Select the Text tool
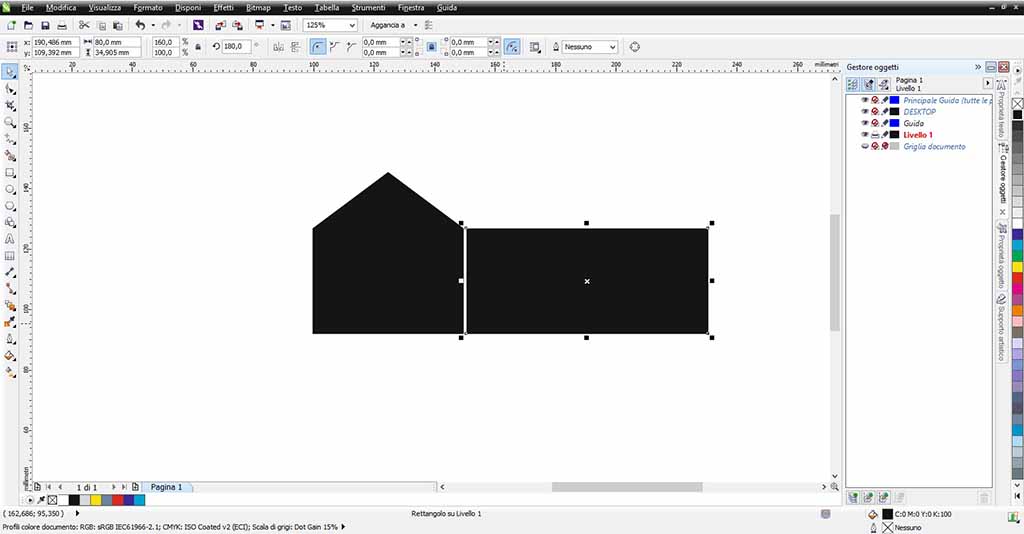Viewport: 1024px width, 534px height. (10, 239)
